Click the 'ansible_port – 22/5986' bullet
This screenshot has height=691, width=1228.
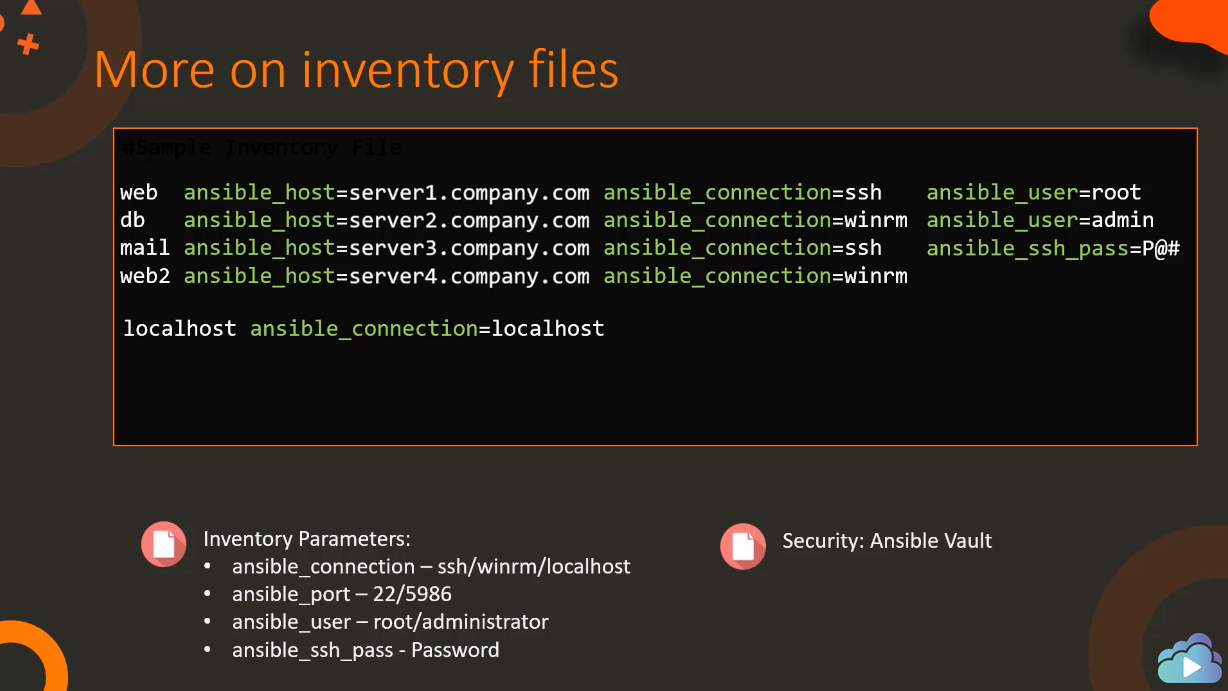coord(342,595)
